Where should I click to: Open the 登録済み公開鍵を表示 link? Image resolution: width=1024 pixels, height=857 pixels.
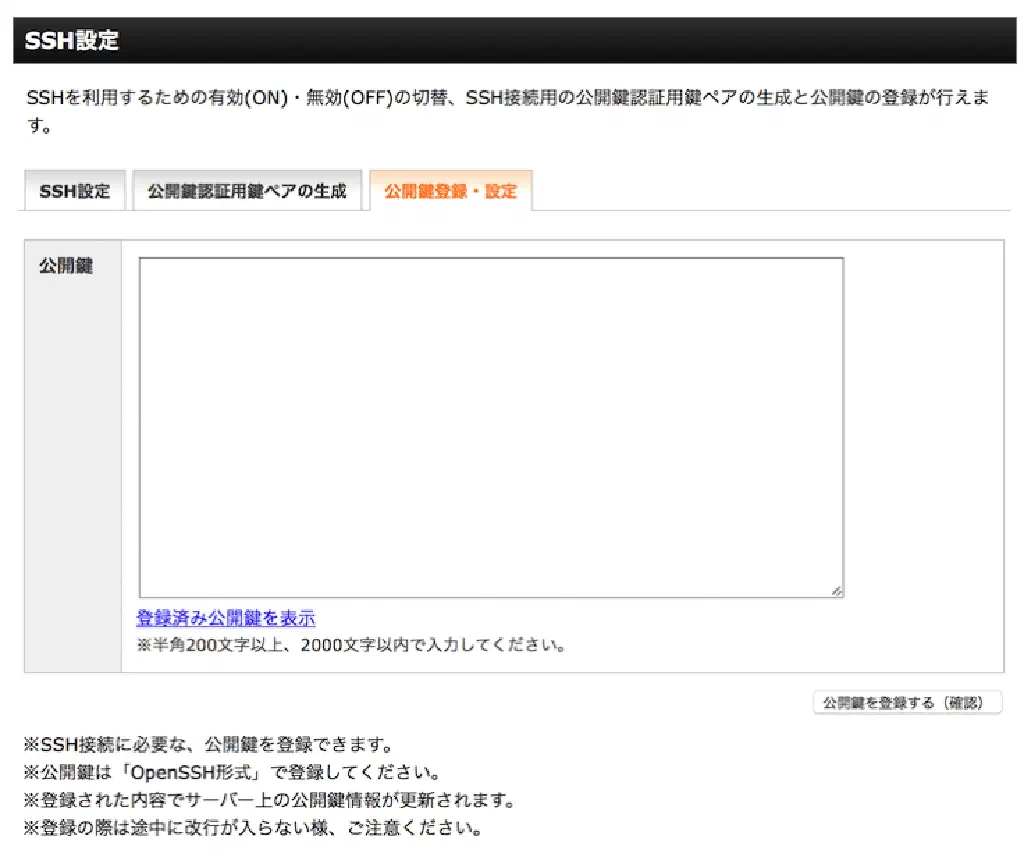point(226,618)
